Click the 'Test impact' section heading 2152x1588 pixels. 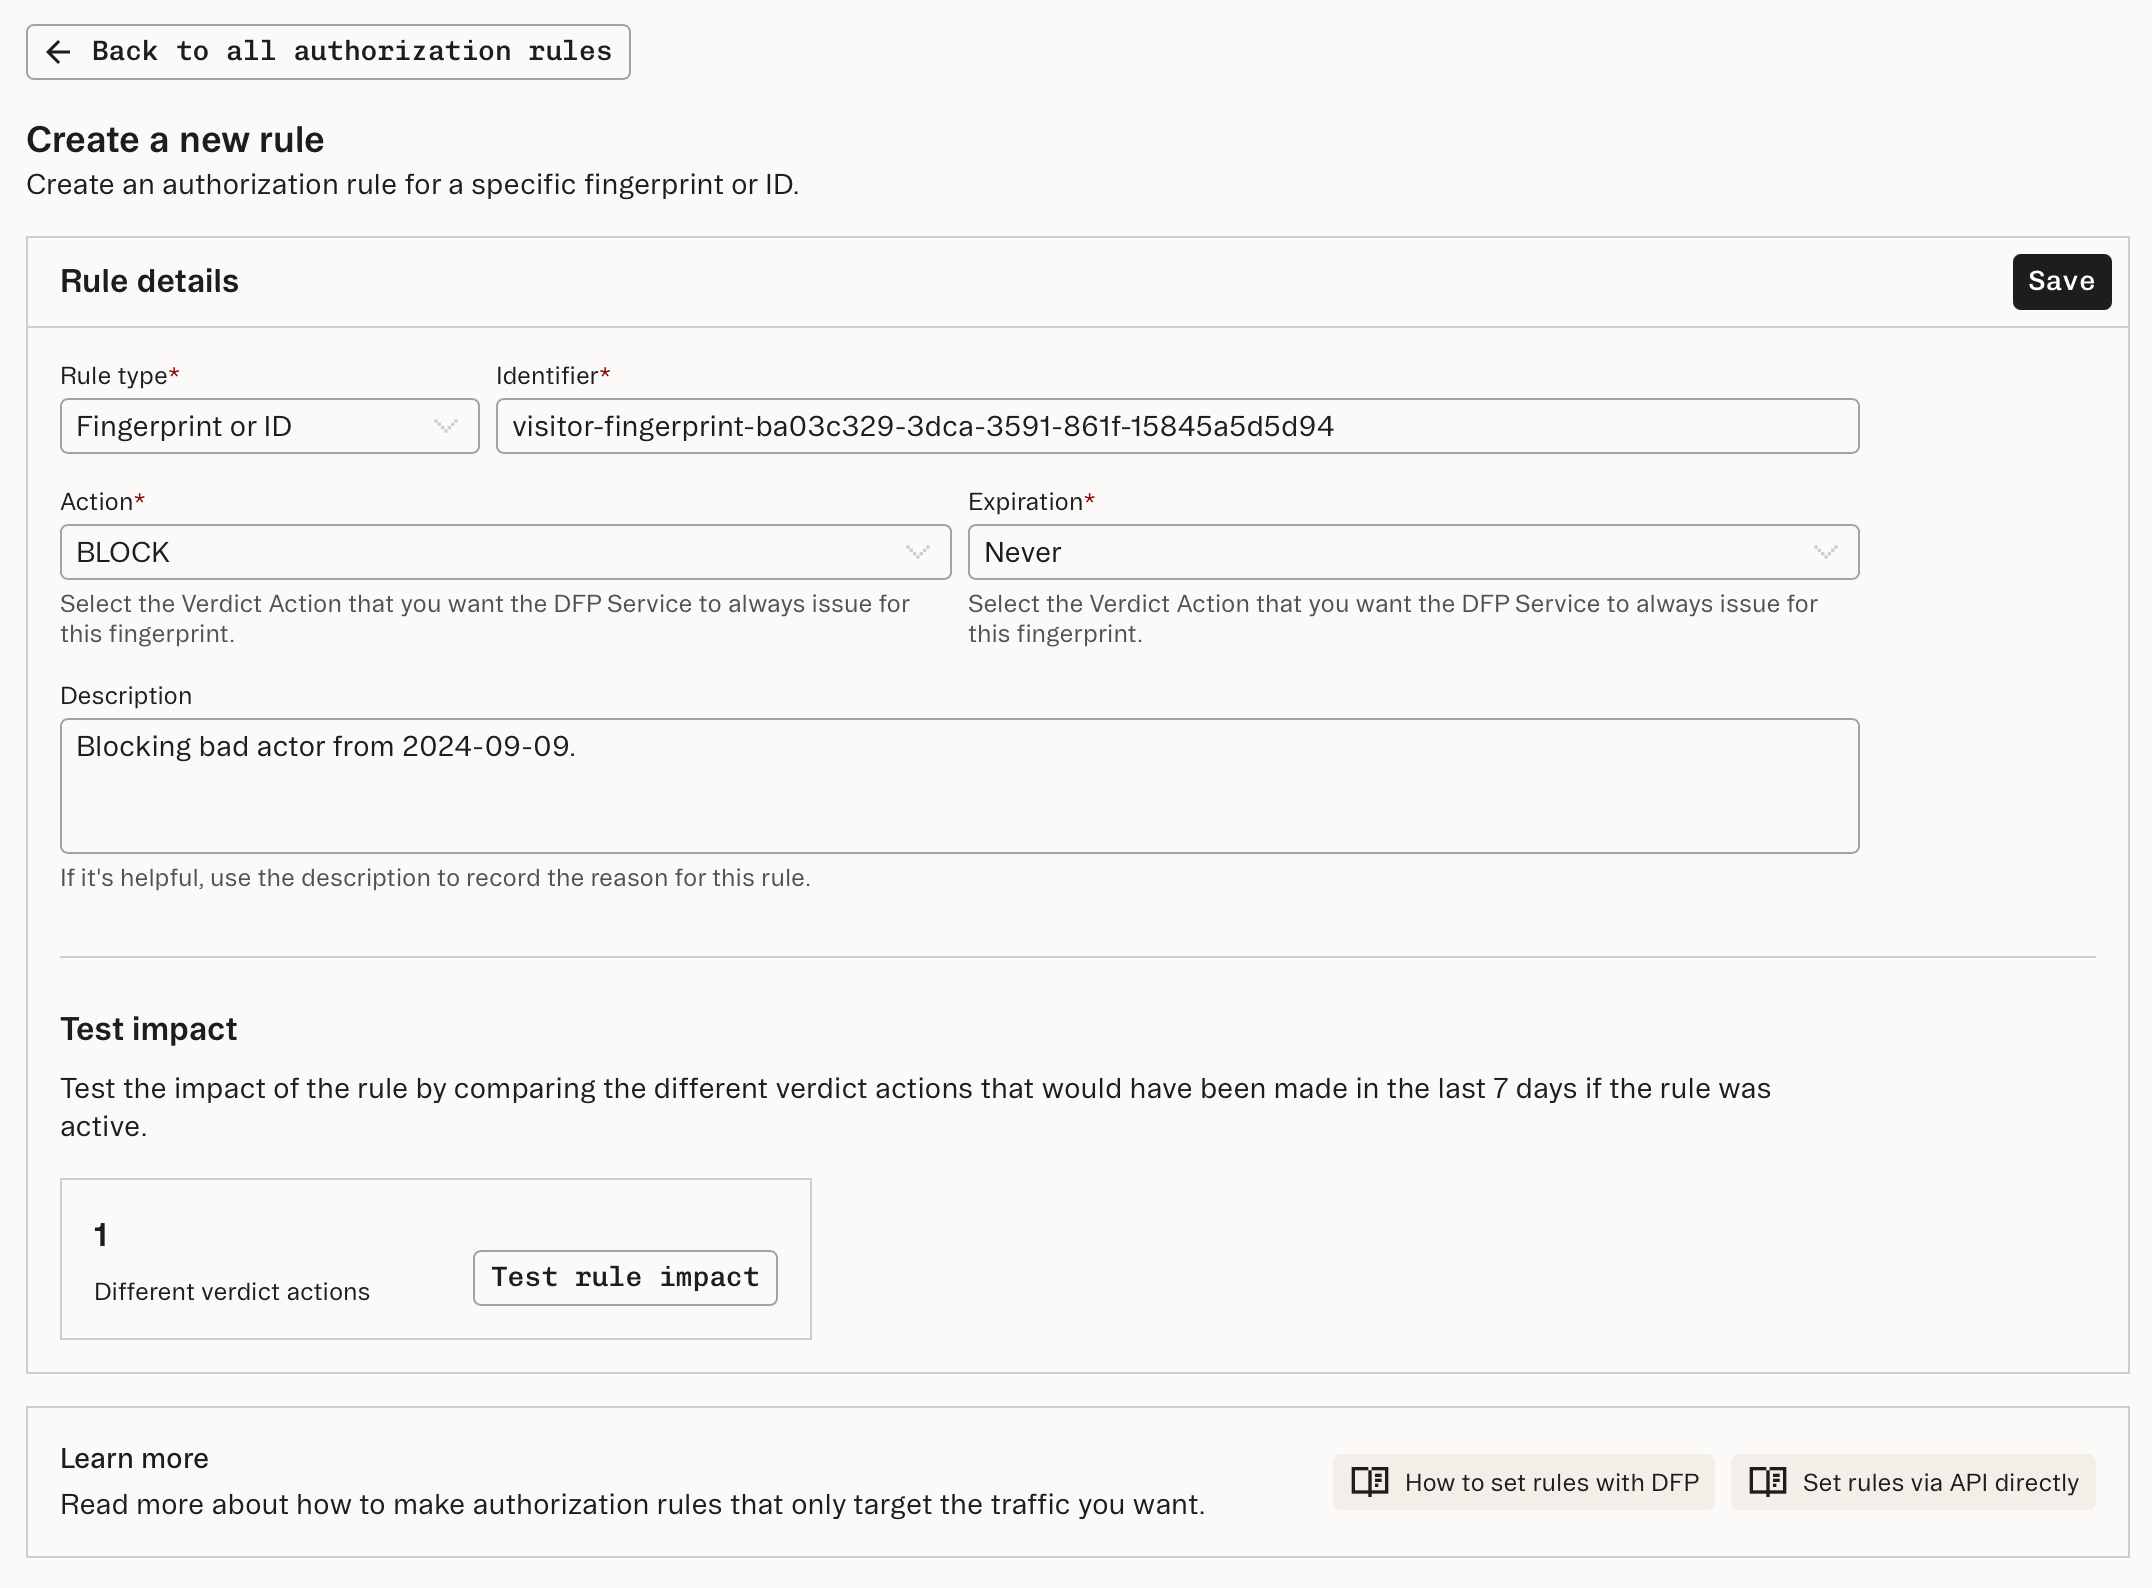pos(148,1028)
